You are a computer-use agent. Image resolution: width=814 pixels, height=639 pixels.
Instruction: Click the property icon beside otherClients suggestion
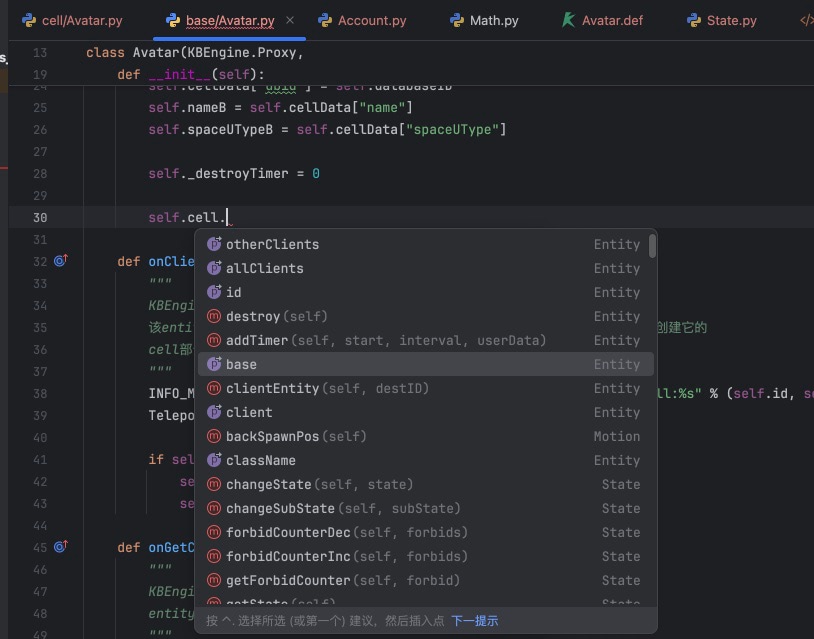pyautogui.click(x=213, y=244)
